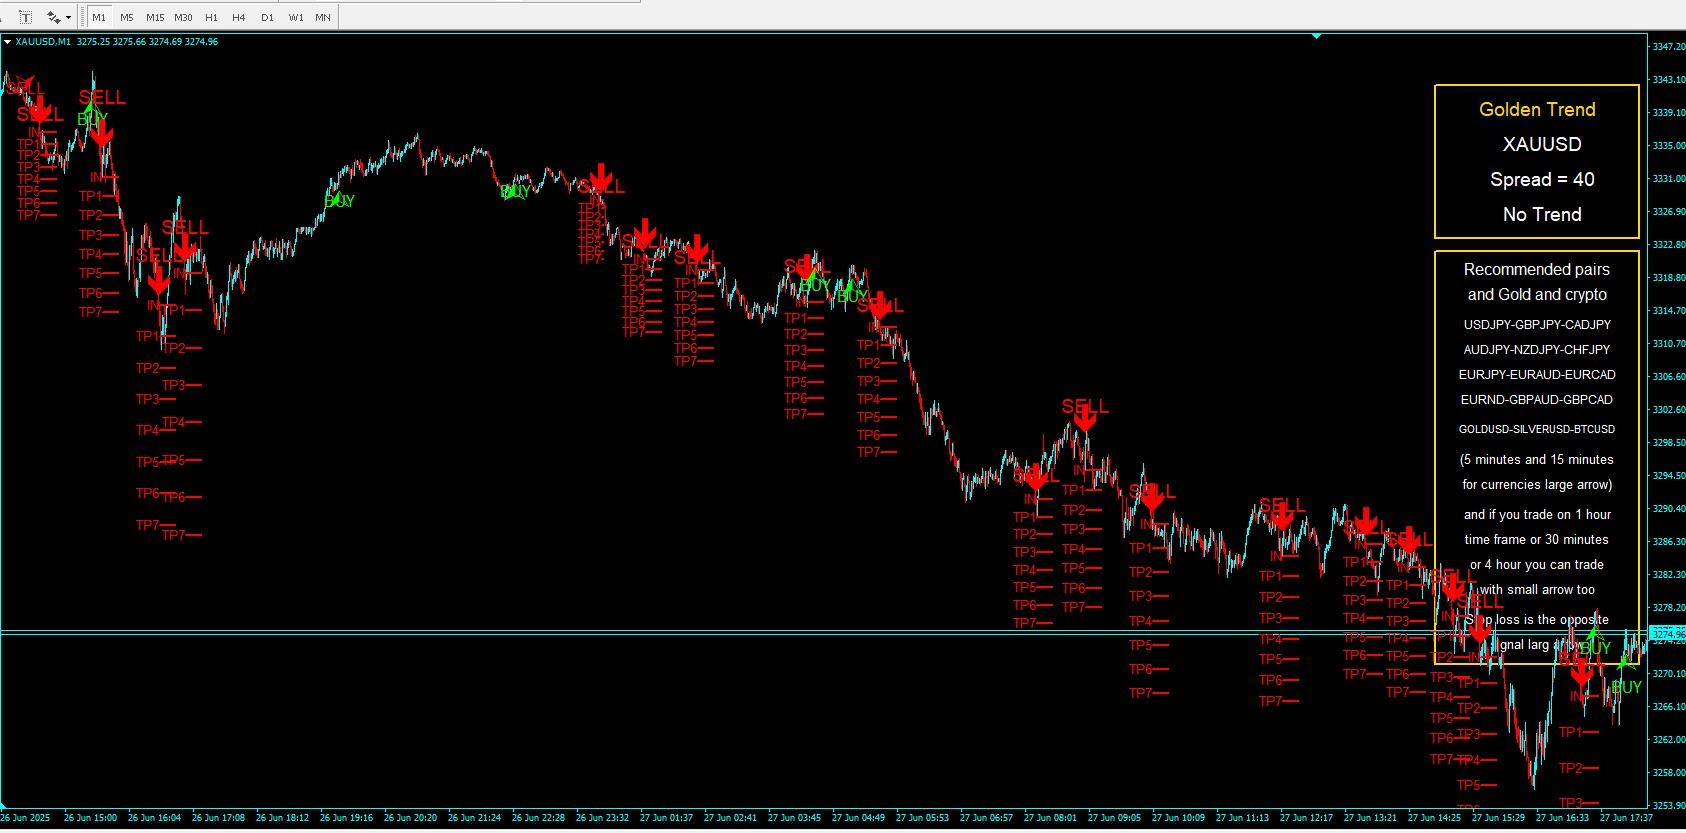
Task: Click the 27 Jun 17:37 time label
Action: (1627, 818)
